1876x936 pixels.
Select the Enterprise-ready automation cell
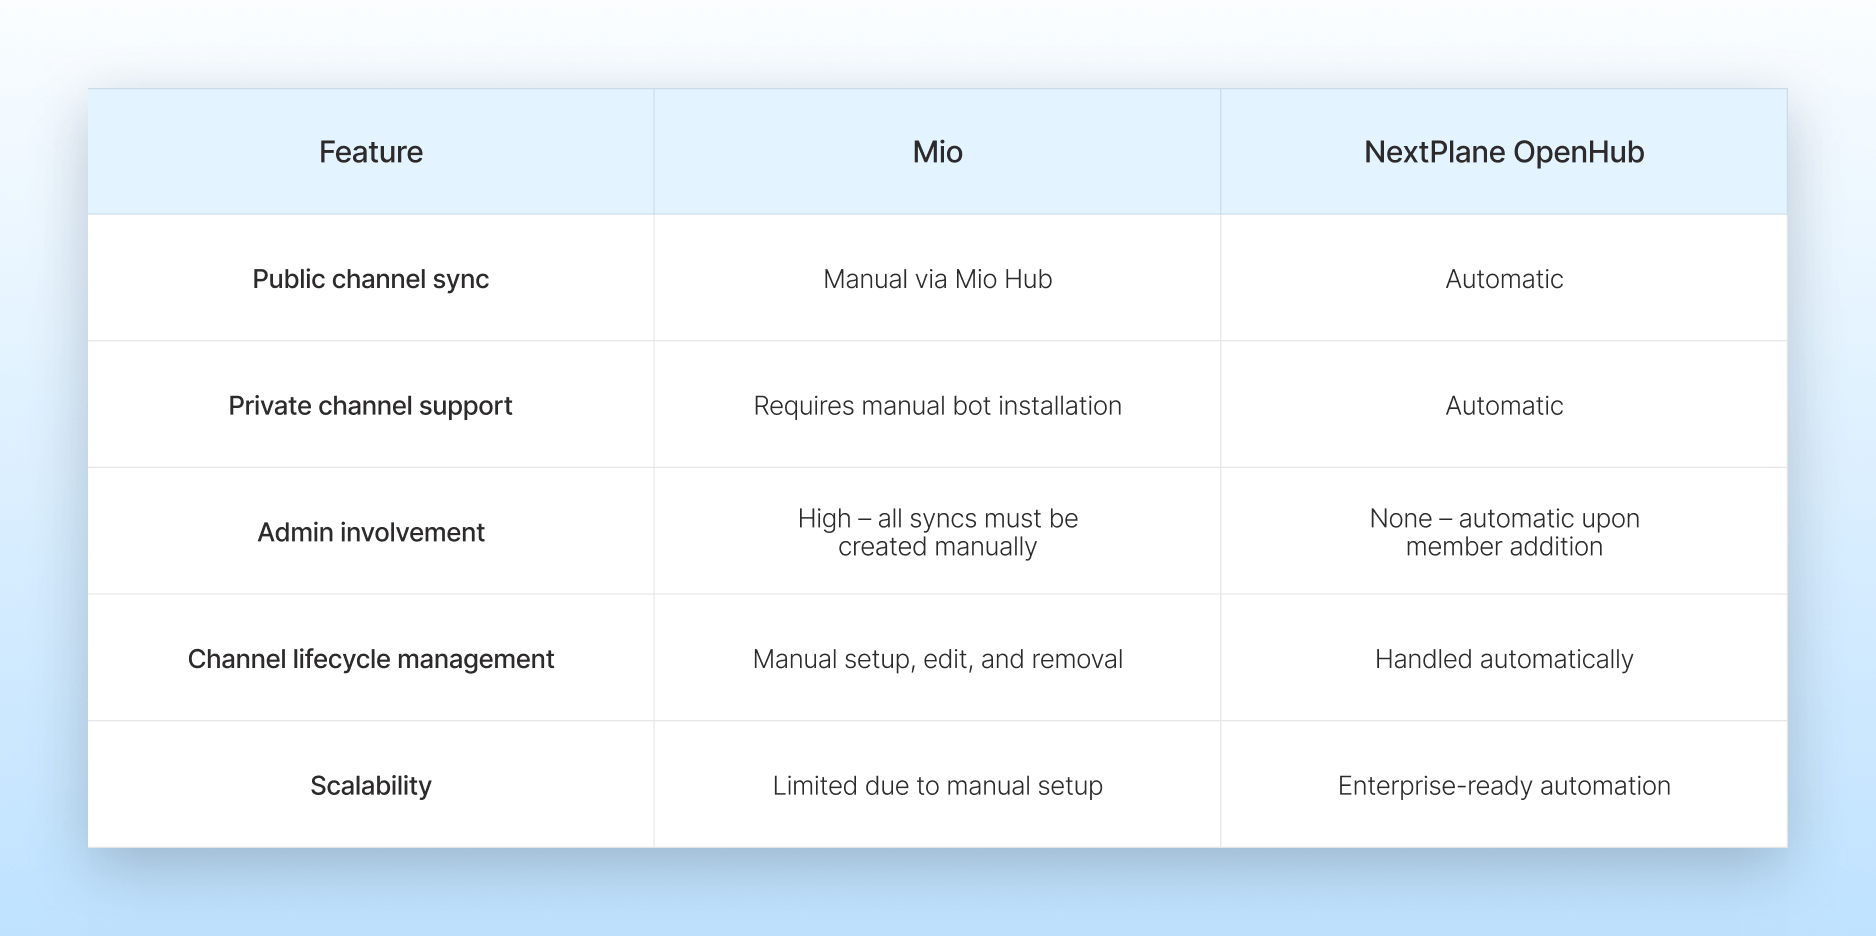pyautogui.click(x=1503, y=786)
